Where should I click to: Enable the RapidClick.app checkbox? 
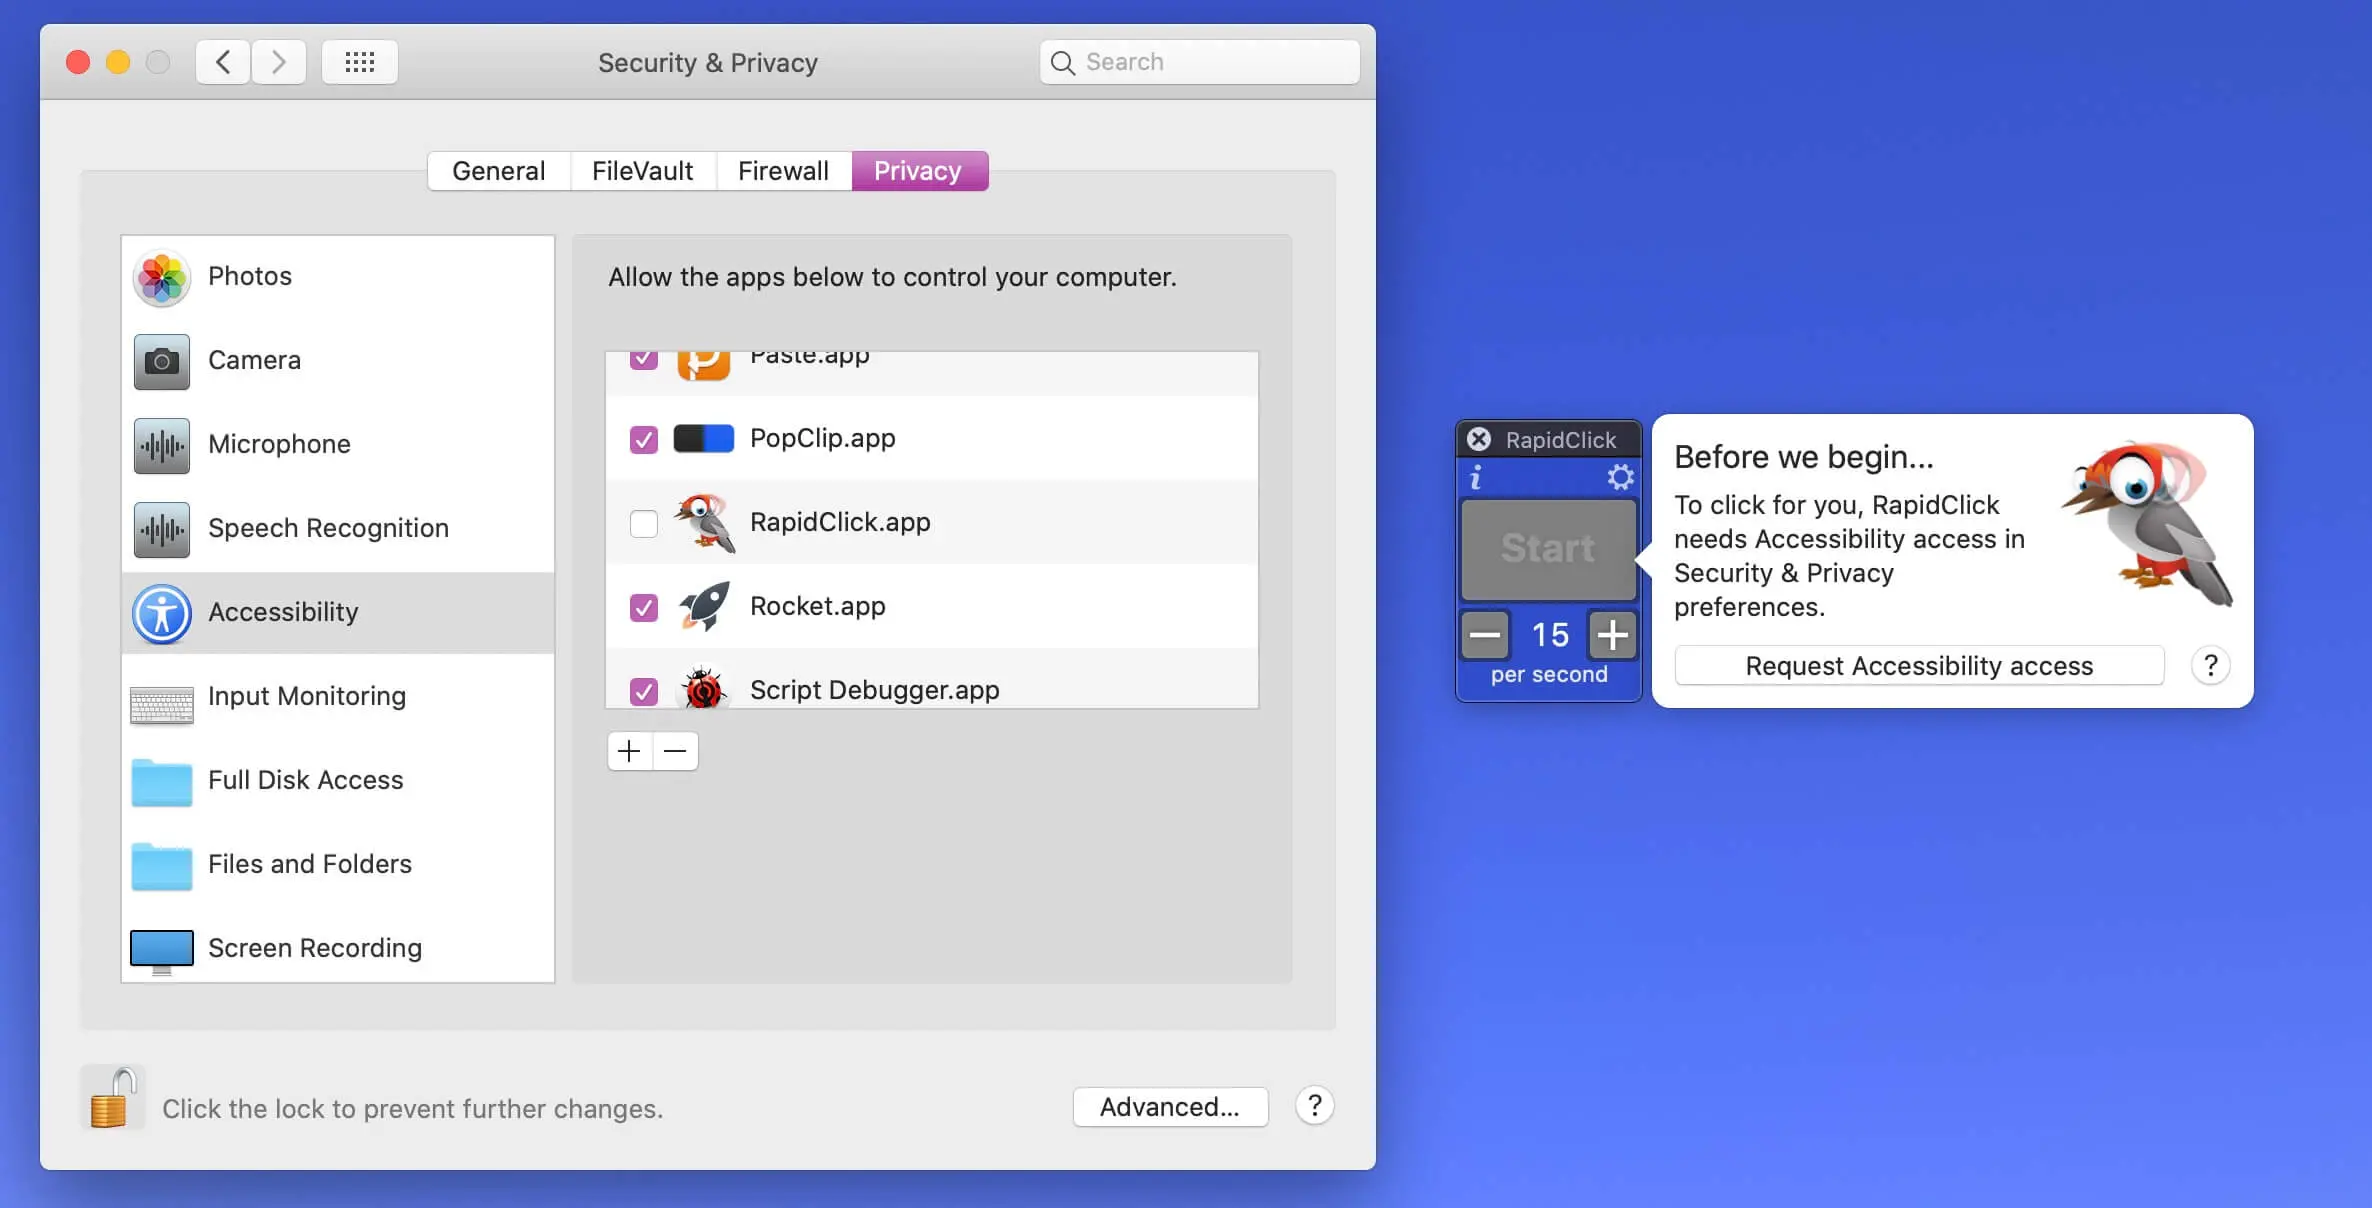tap(644, 523)
